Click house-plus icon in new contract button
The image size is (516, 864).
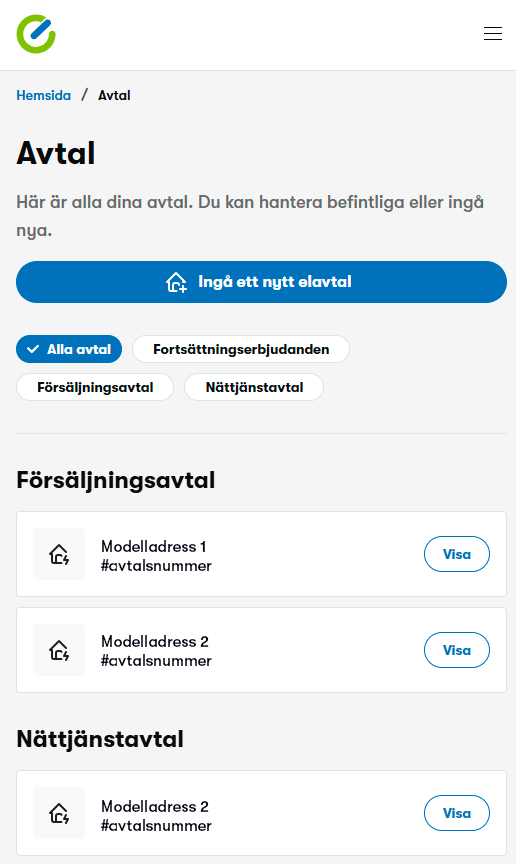176,282
